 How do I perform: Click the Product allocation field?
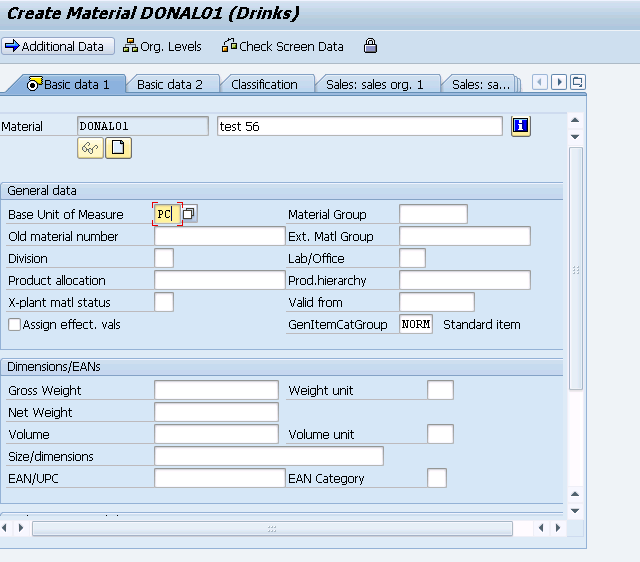tap(220, 280)
